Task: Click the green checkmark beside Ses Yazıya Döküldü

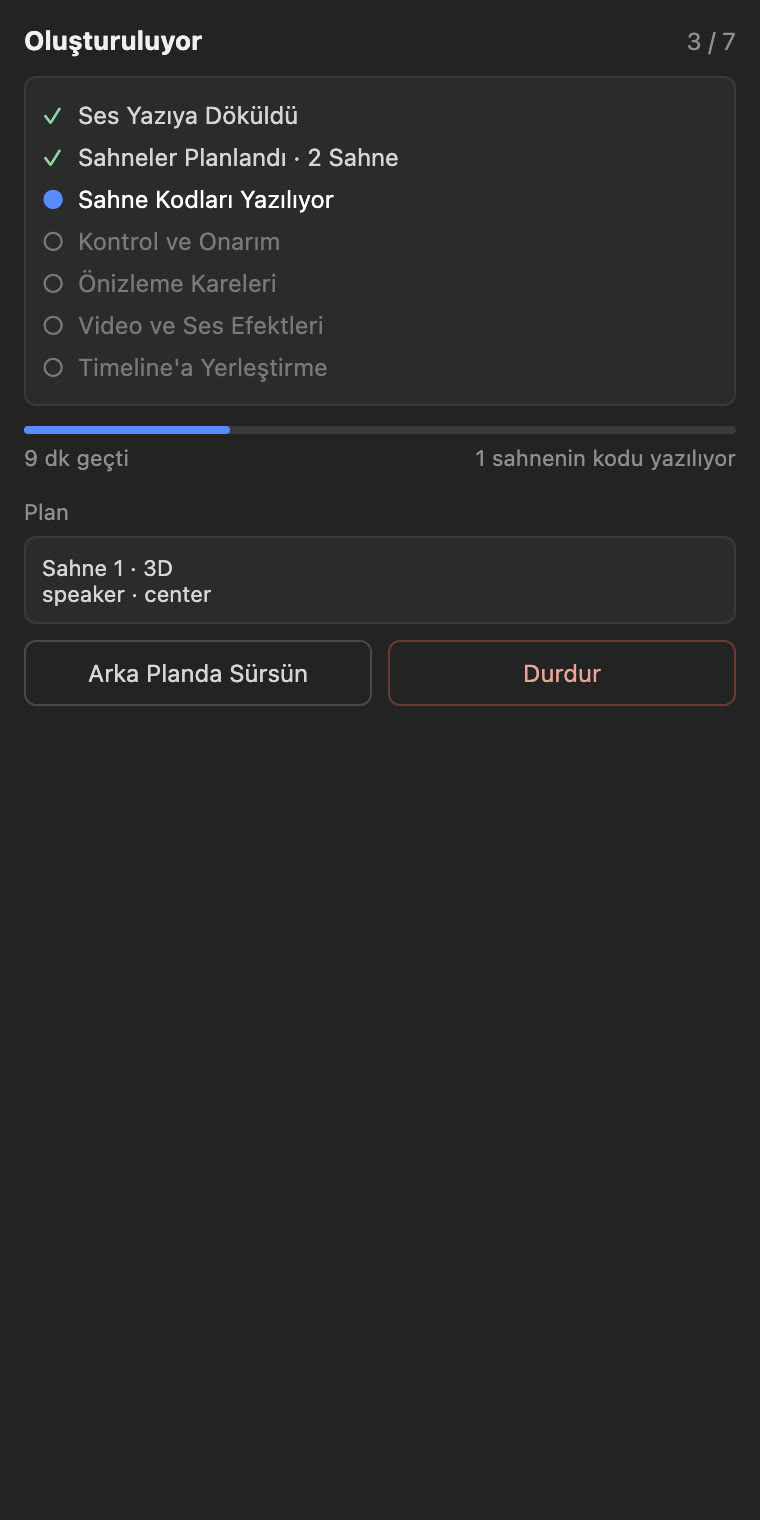Action: point(53,116)
